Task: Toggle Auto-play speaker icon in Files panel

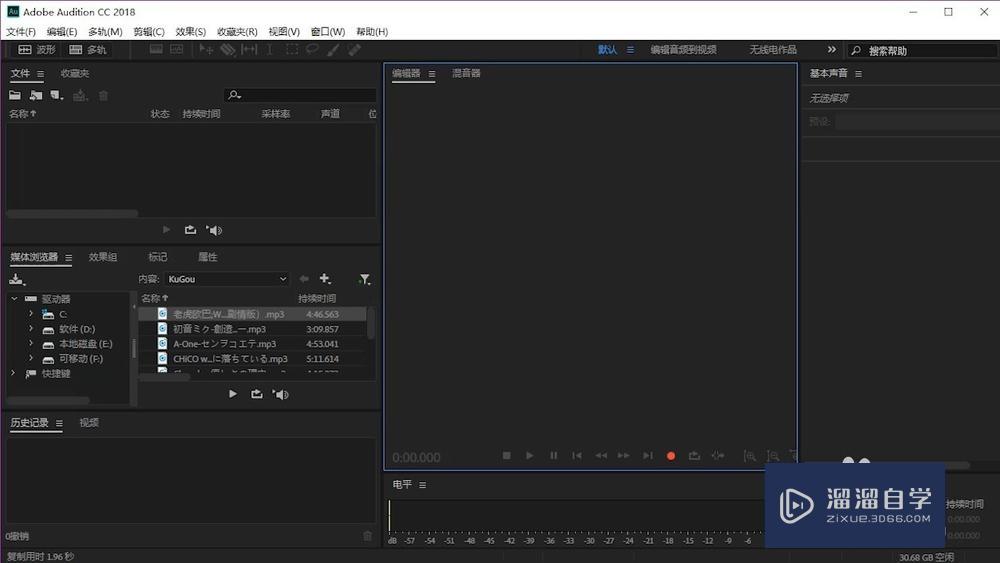Action: coord(214,230)
